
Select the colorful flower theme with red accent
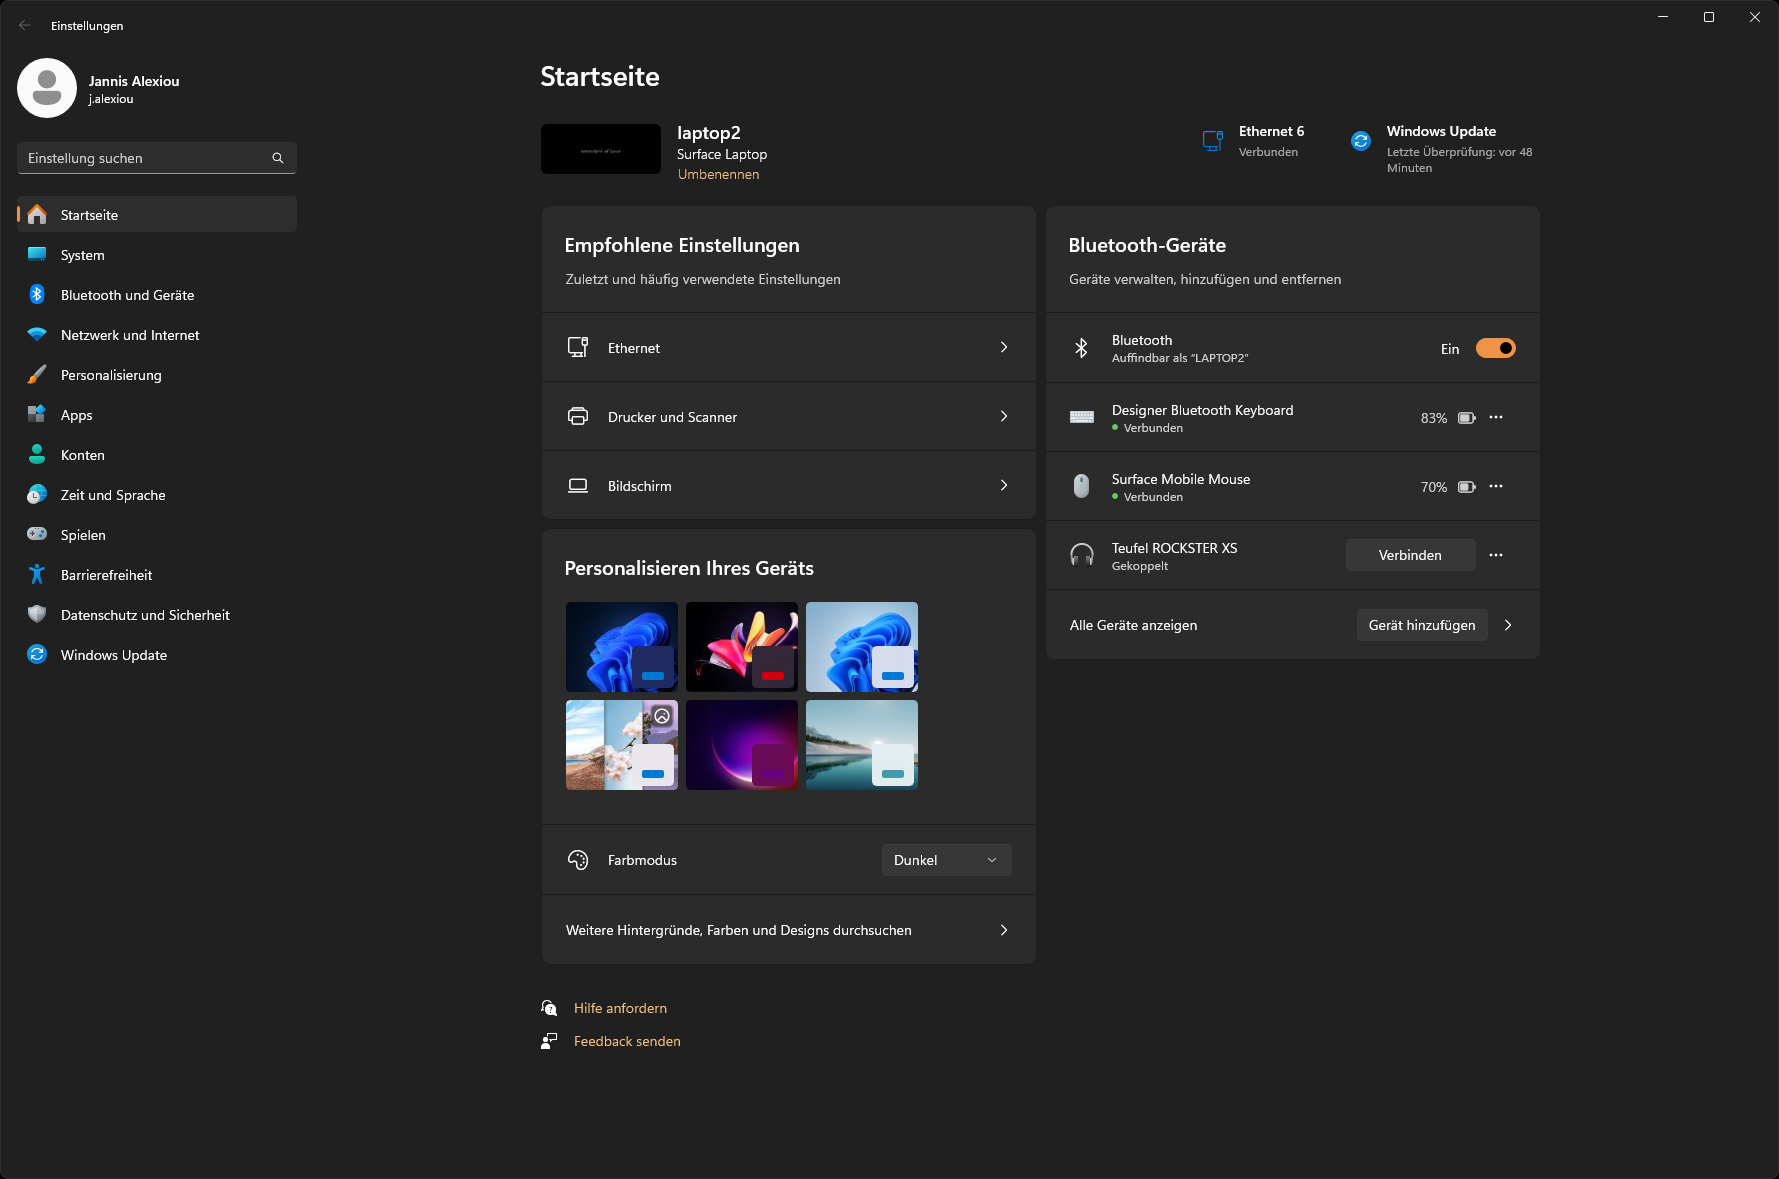(742, 647)
